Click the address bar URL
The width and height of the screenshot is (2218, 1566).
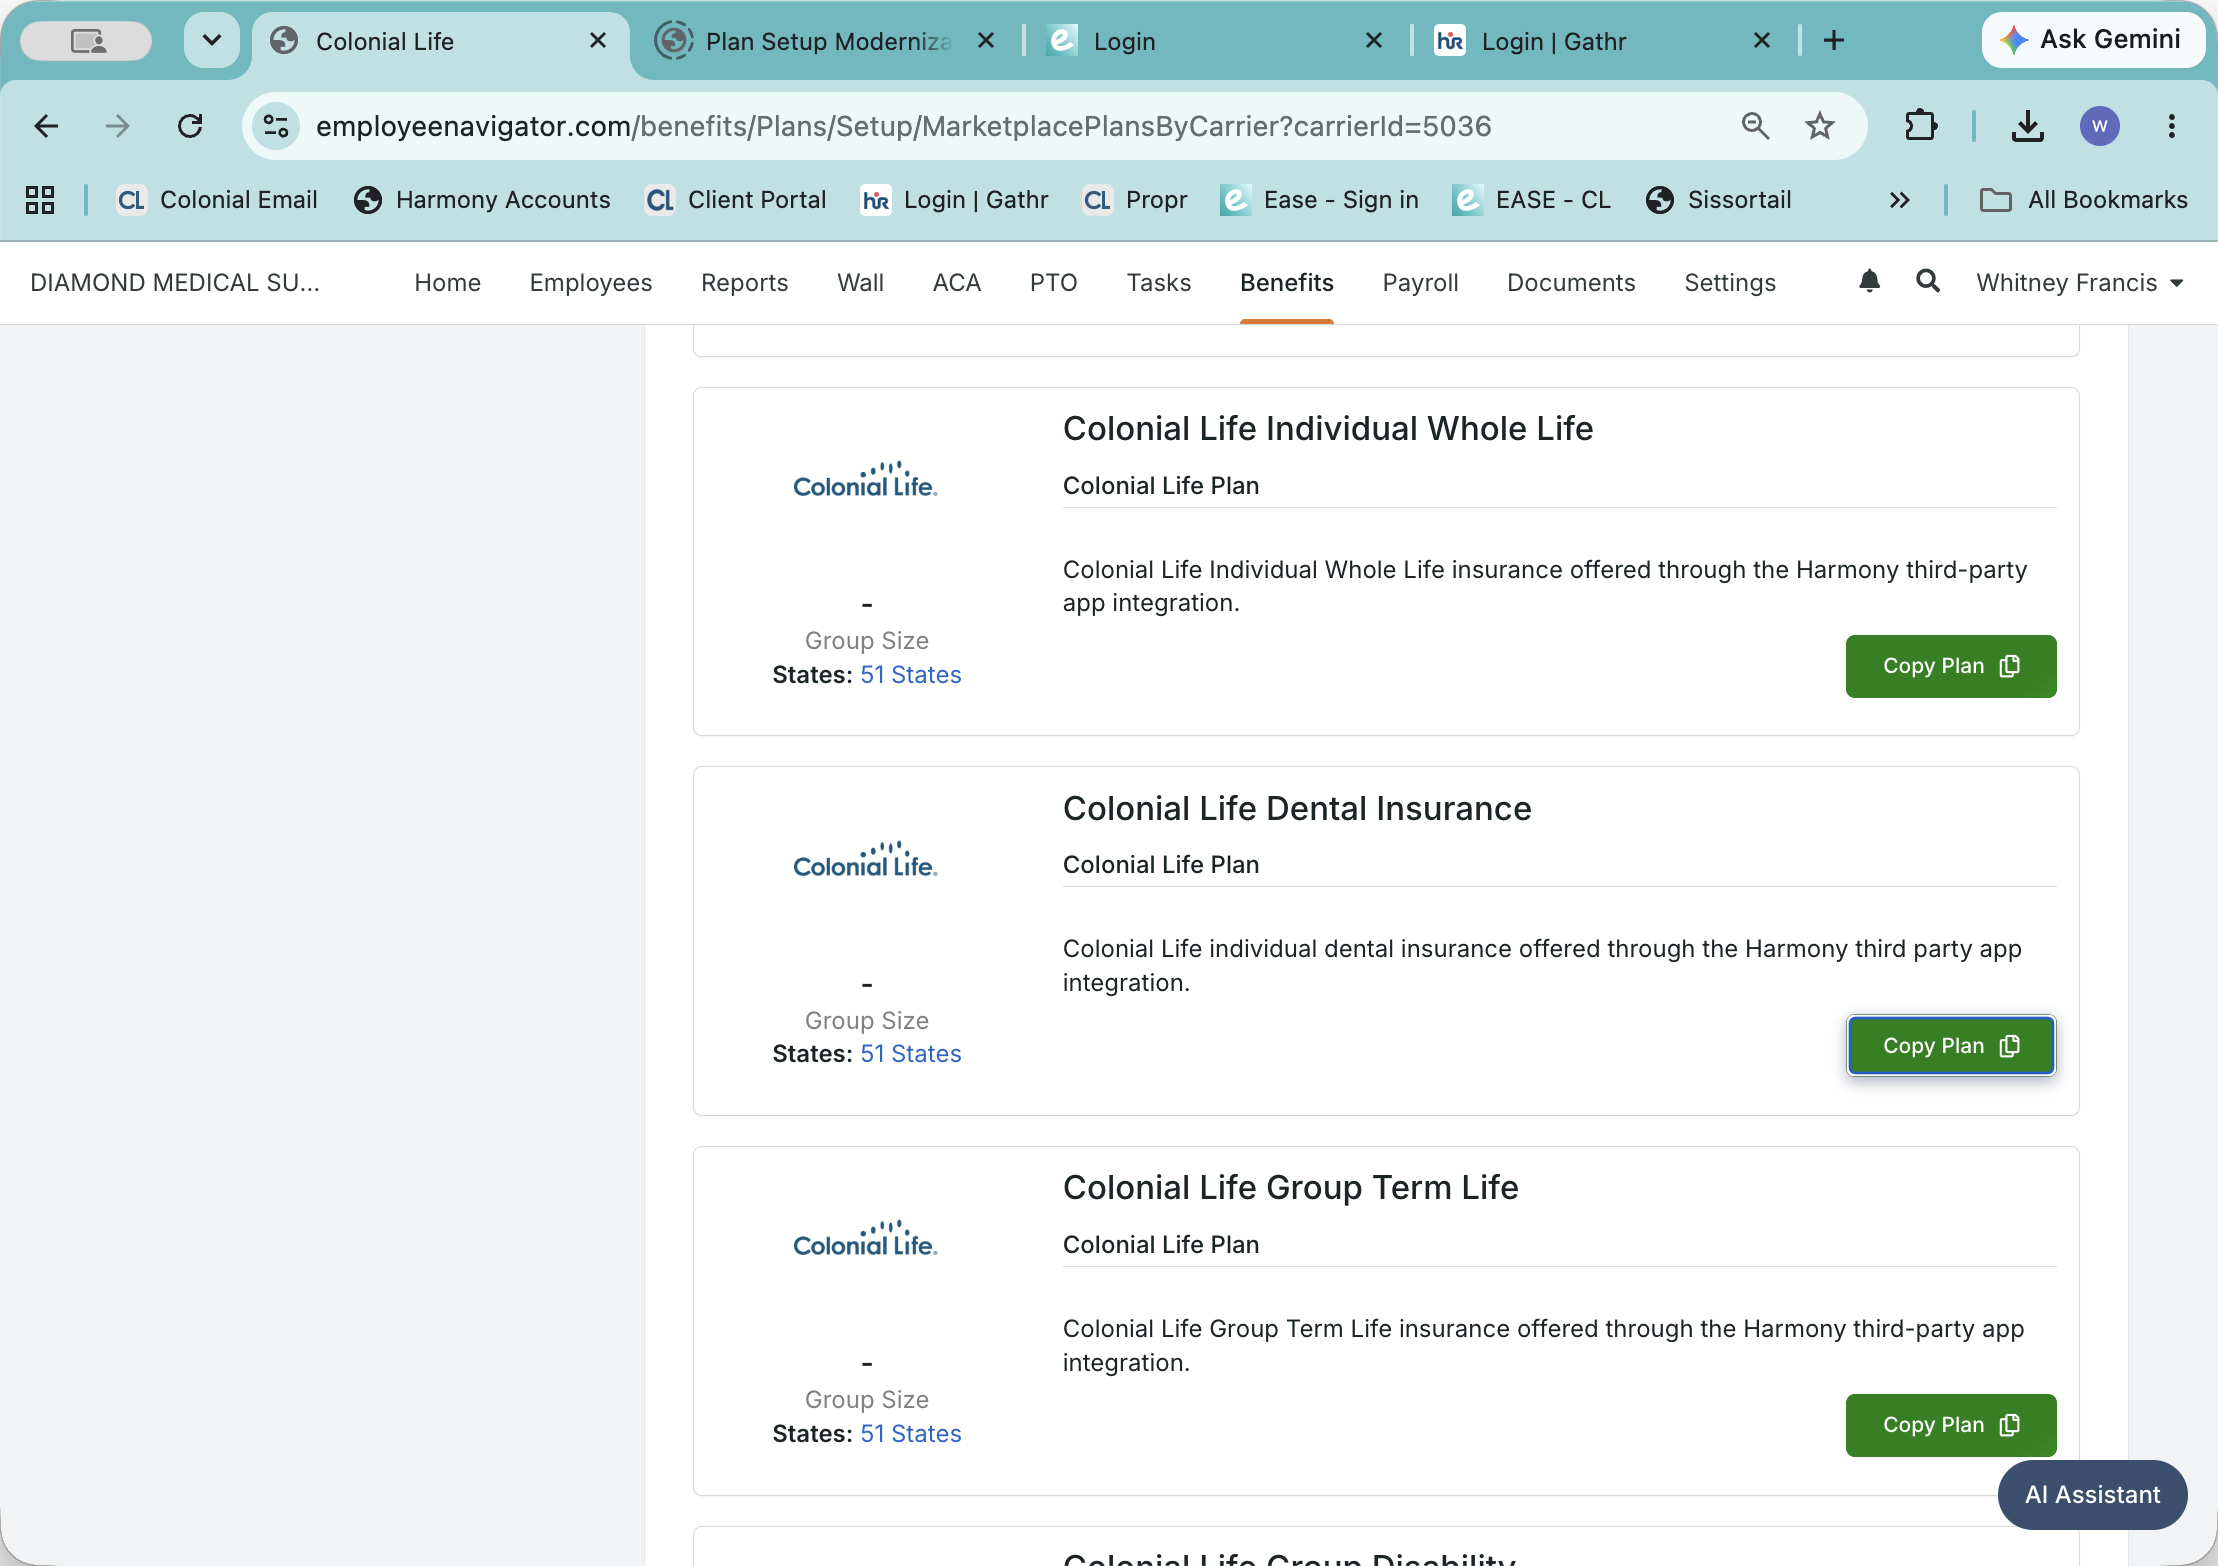click(904, 126)
